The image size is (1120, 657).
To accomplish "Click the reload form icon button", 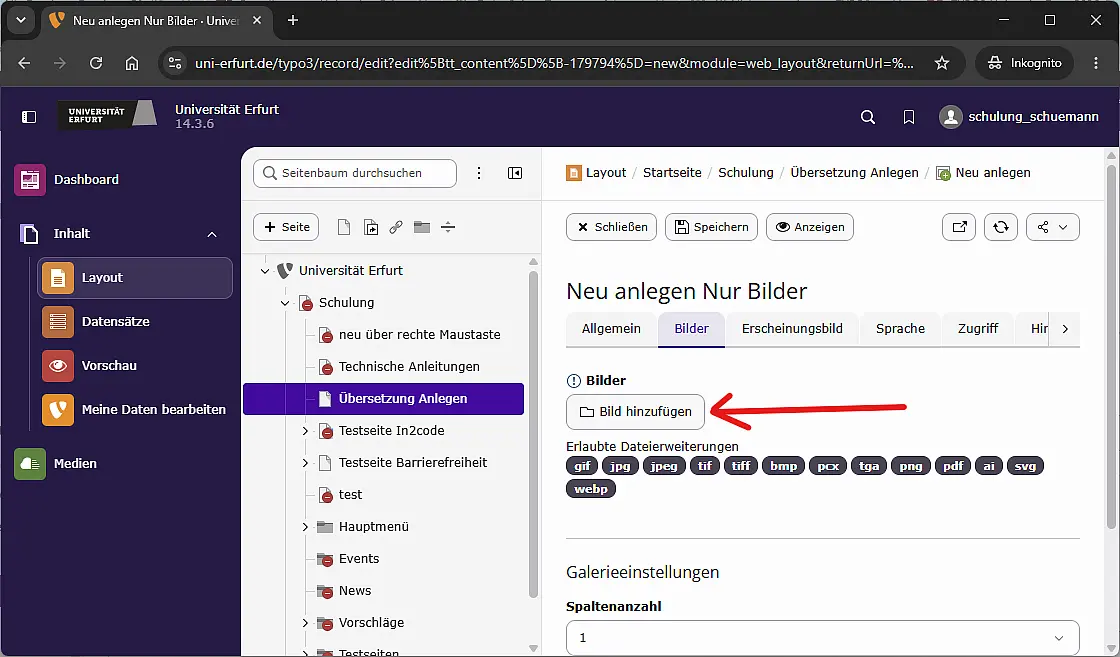I will pos(1001,227).
